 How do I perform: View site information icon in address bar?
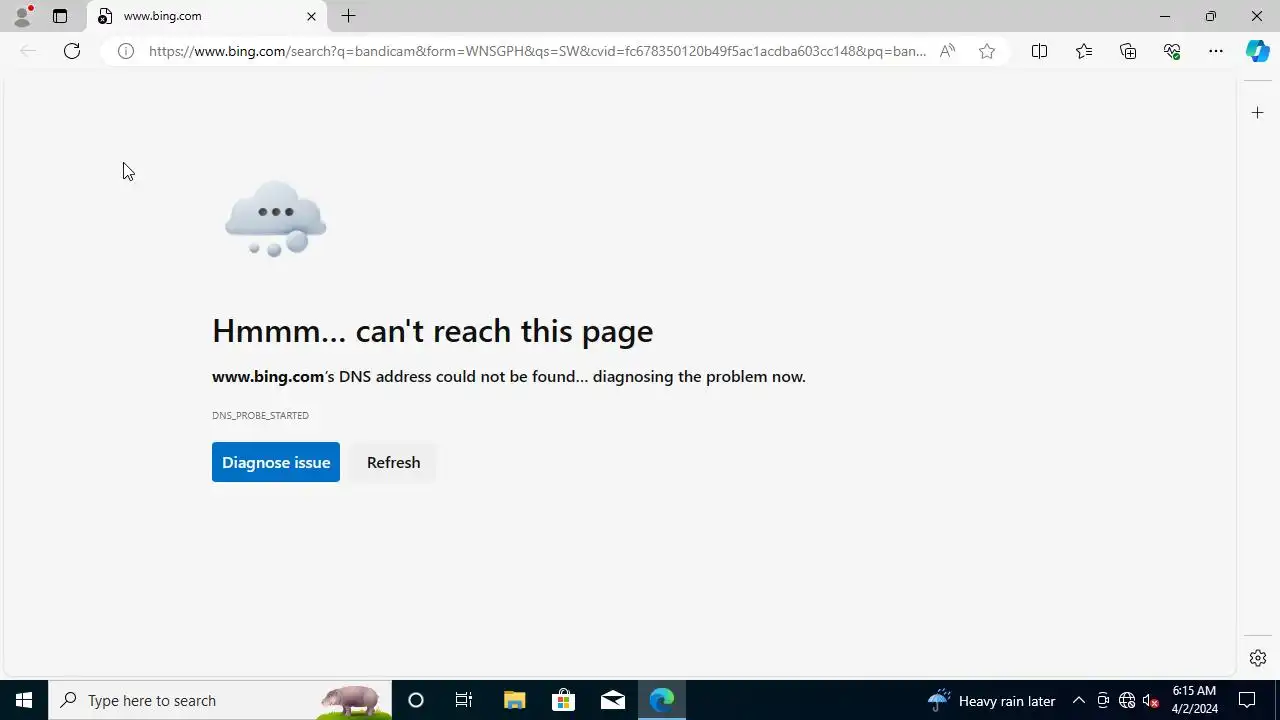[x=126, y=51]
